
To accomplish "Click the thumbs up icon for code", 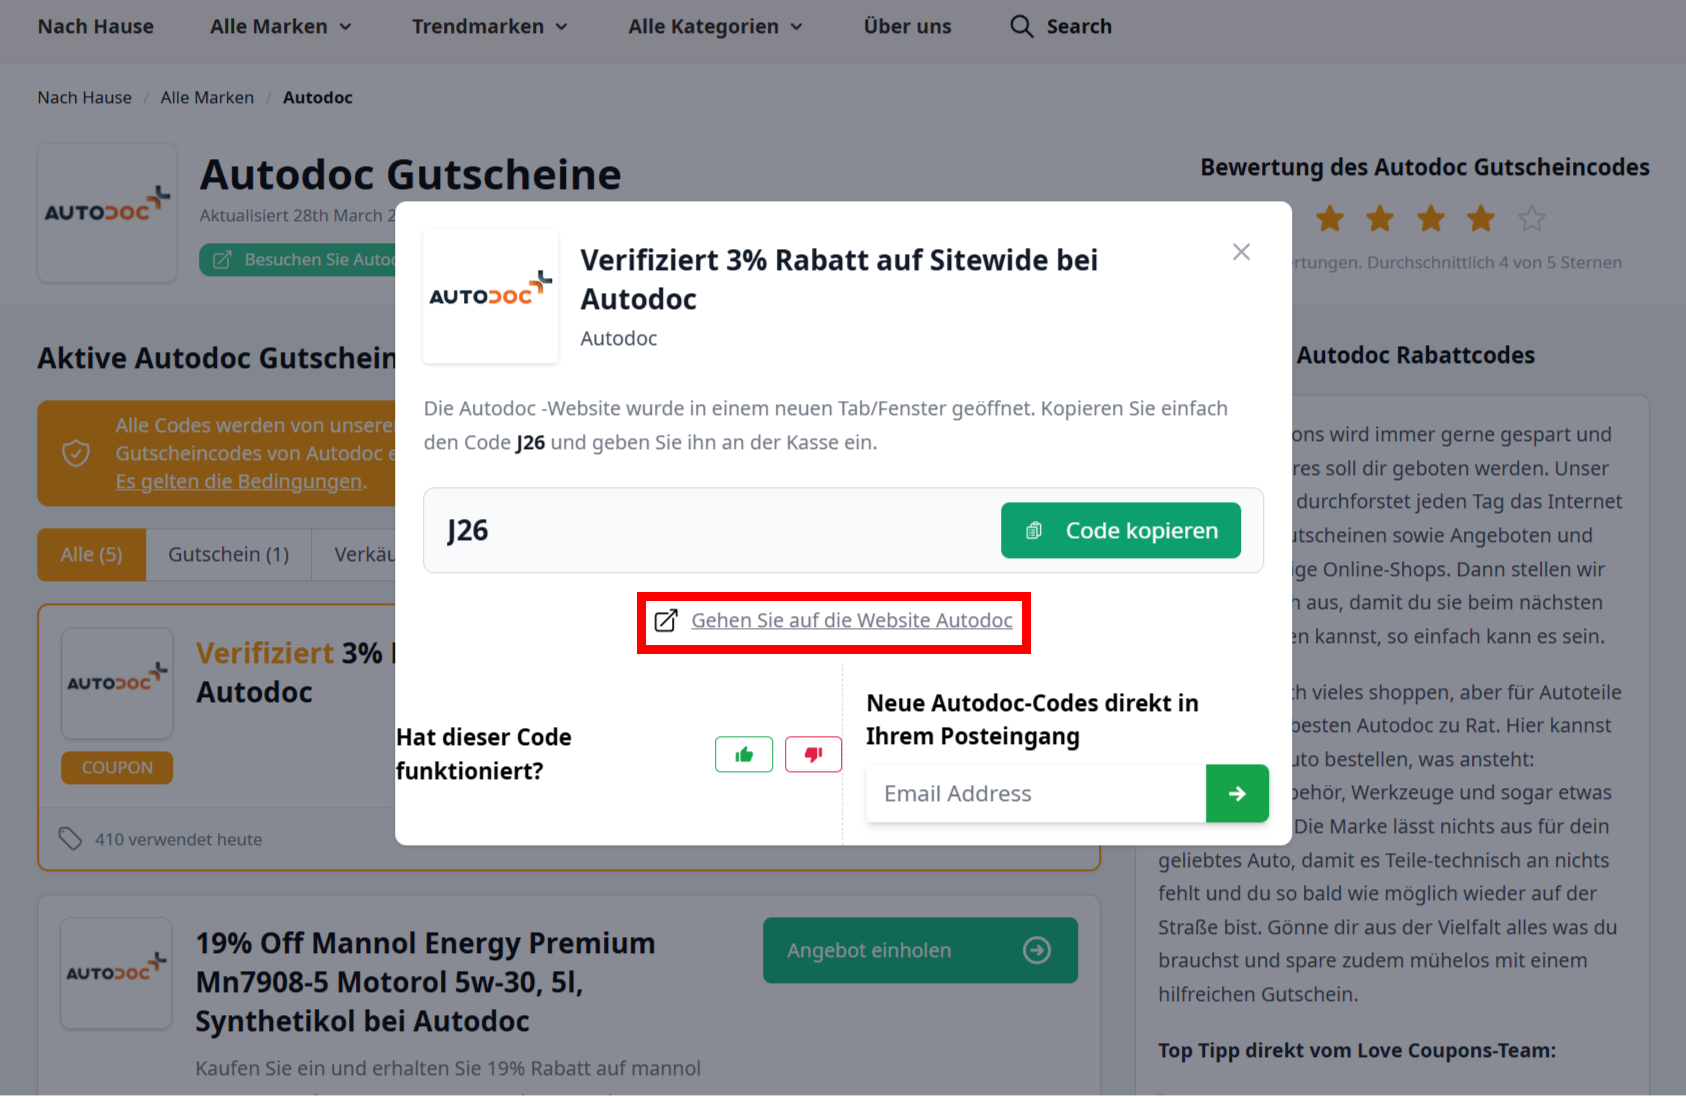I will pos(744,754).
